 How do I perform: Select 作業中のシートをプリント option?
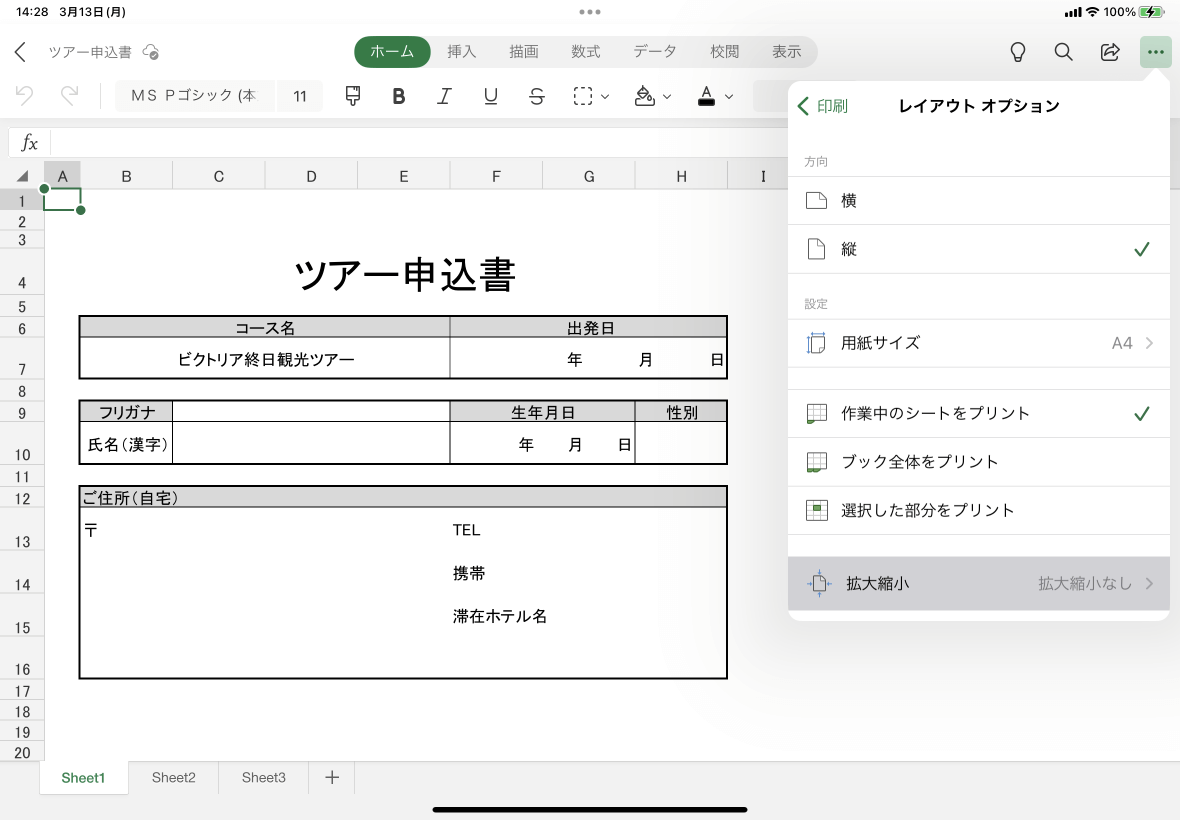(978, 413)
